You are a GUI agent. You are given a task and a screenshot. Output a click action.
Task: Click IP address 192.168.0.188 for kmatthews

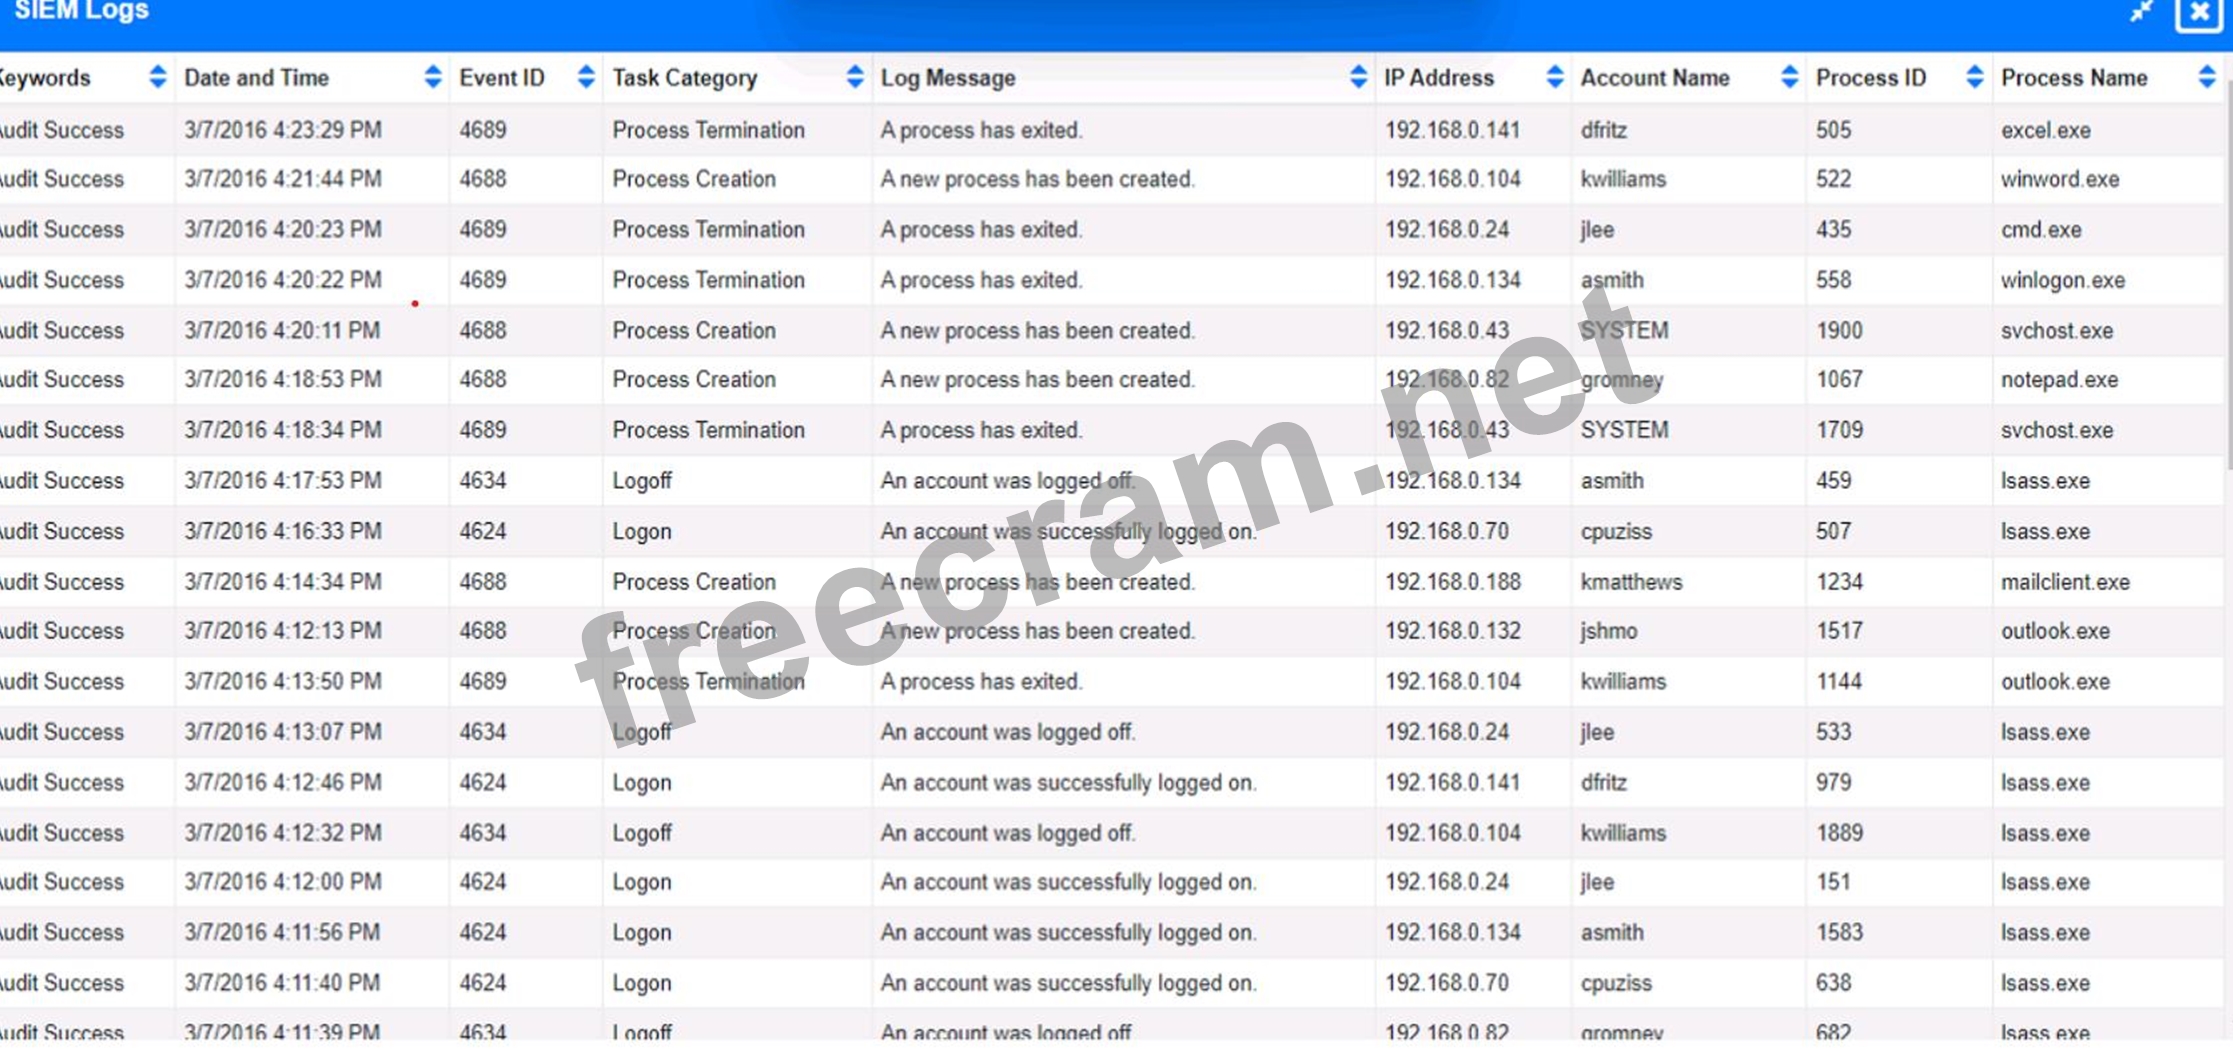click(1452, 582)
